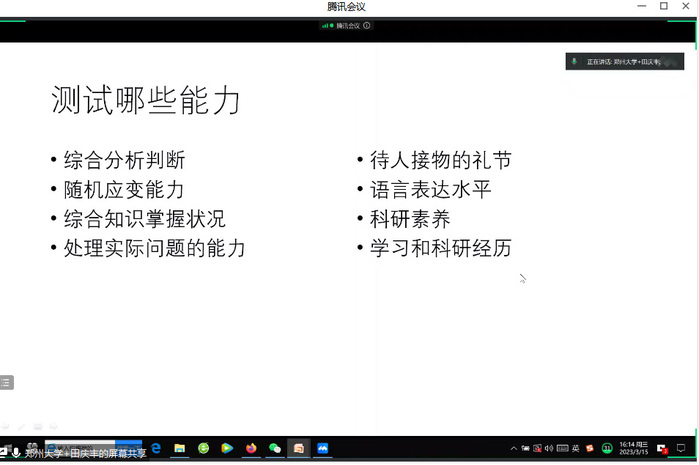Image resolution: width=699 pixels, height=465 pixels.
Task: Mute system volume via the speaker tray icon
Action: [549, 449]
